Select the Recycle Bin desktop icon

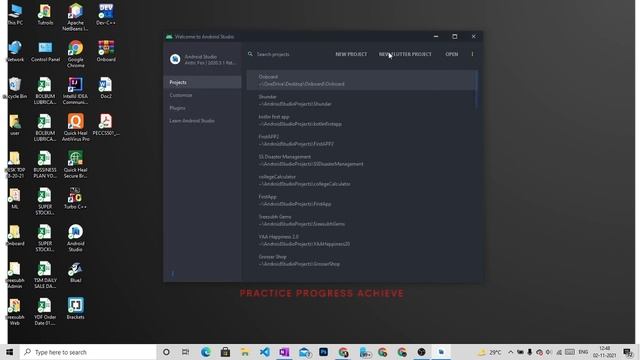[15, 88]
